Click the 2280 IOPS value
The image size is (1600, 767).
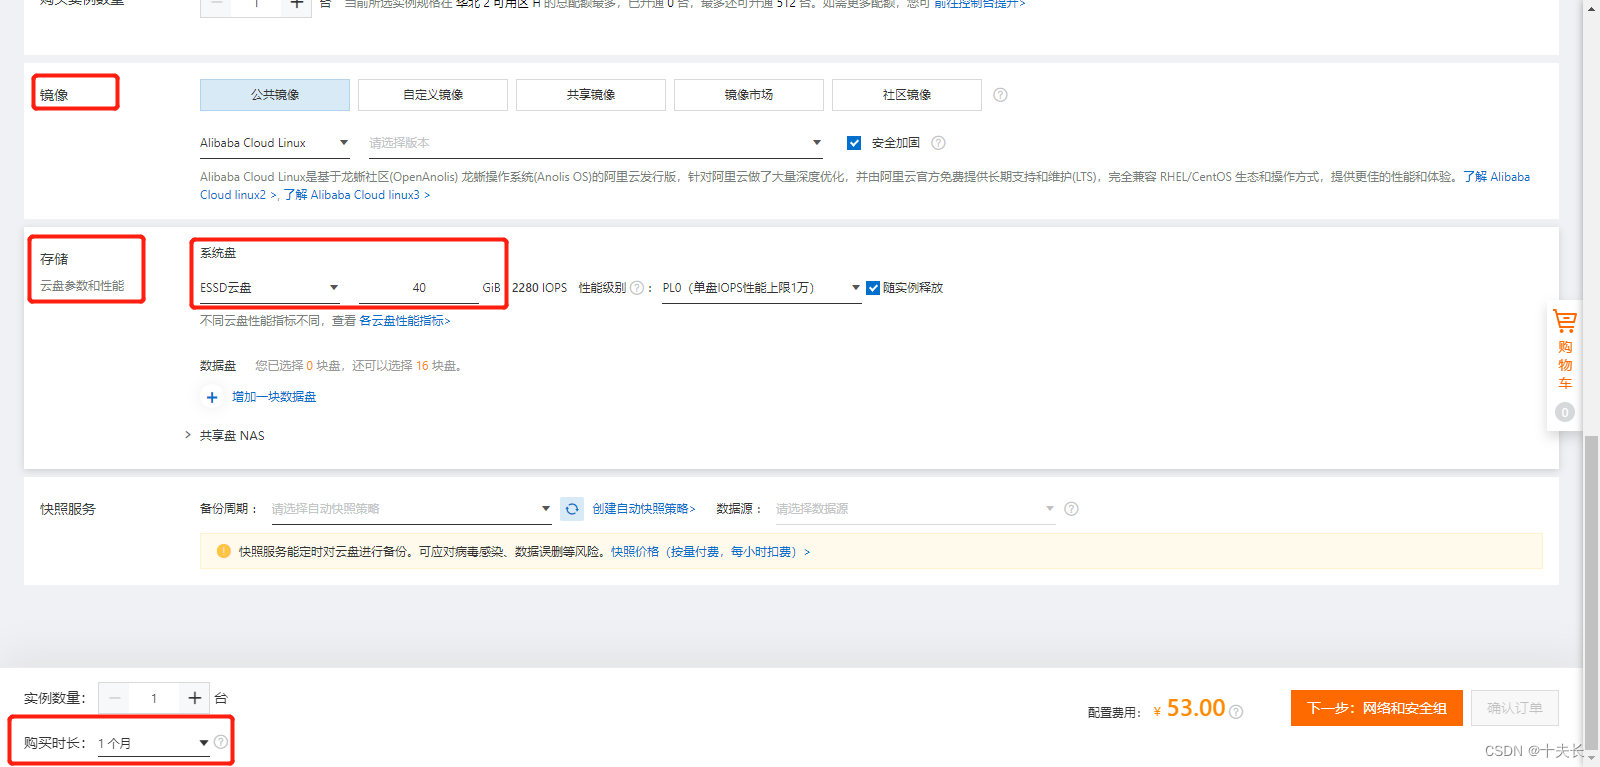[x=539, y=288]
